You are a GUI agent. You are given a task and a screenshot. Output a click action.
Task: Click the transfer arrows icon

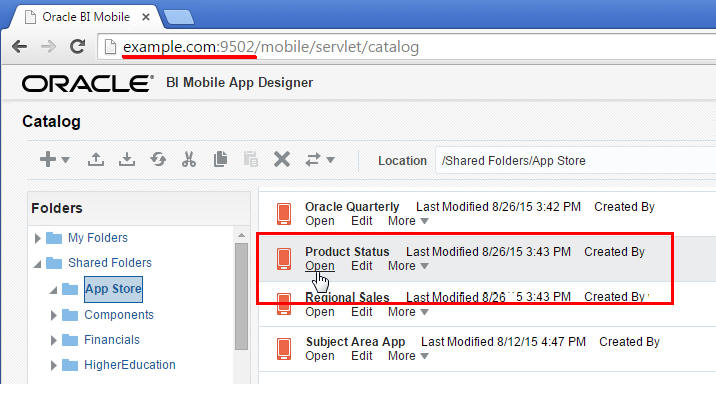coord(313,159)
